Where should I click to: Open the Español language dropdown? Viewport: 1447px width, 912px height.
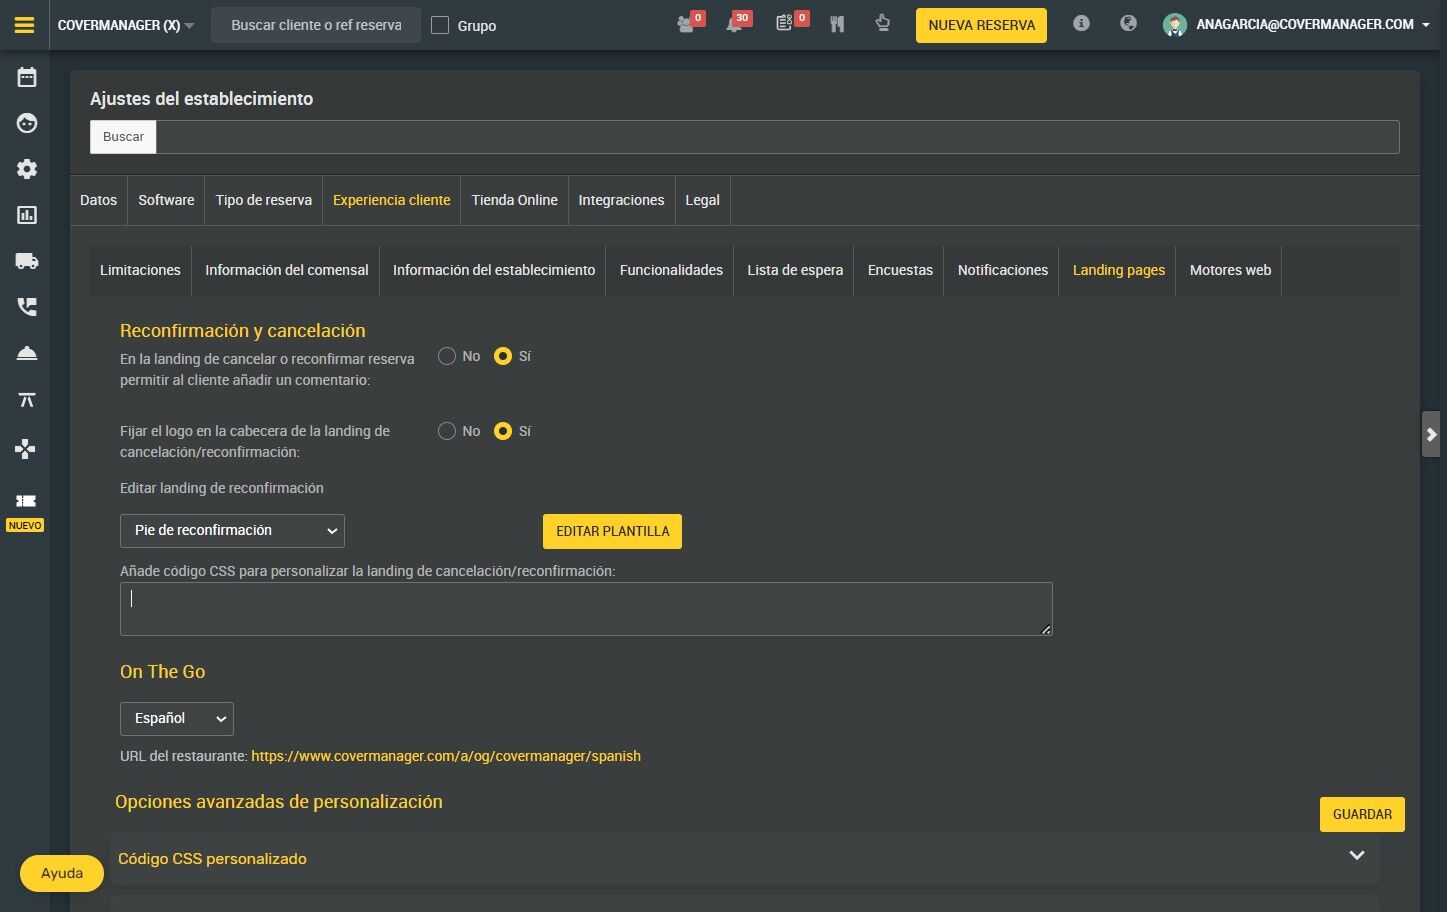pos(177,719)
